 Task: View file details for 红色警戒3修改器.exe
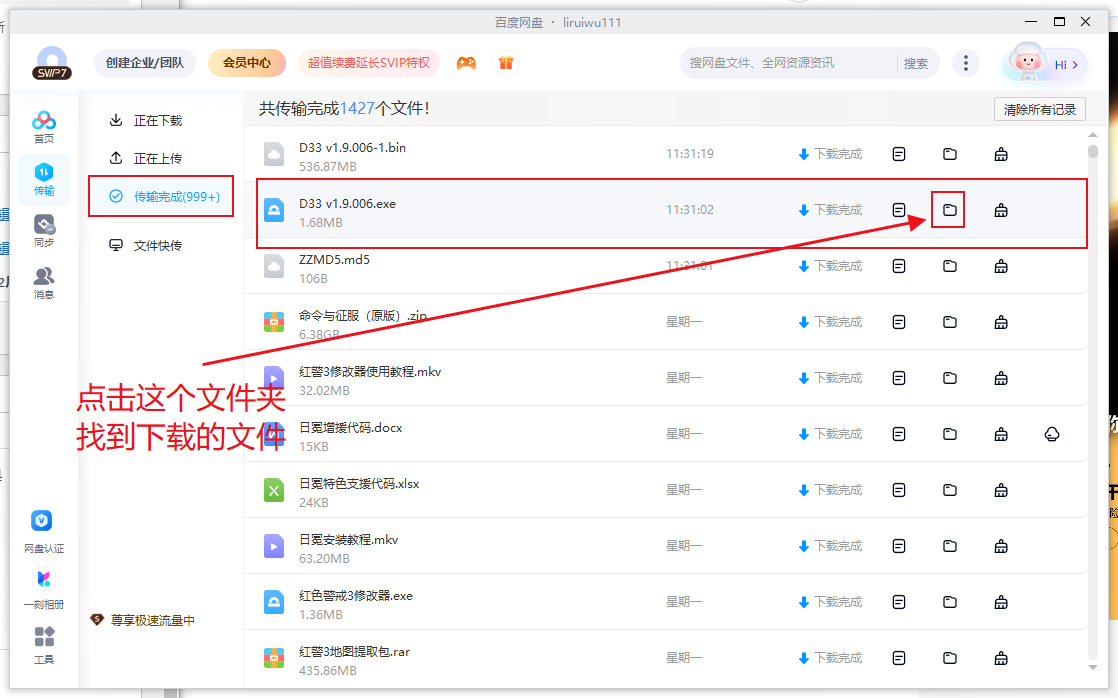(x=898, y=602)
